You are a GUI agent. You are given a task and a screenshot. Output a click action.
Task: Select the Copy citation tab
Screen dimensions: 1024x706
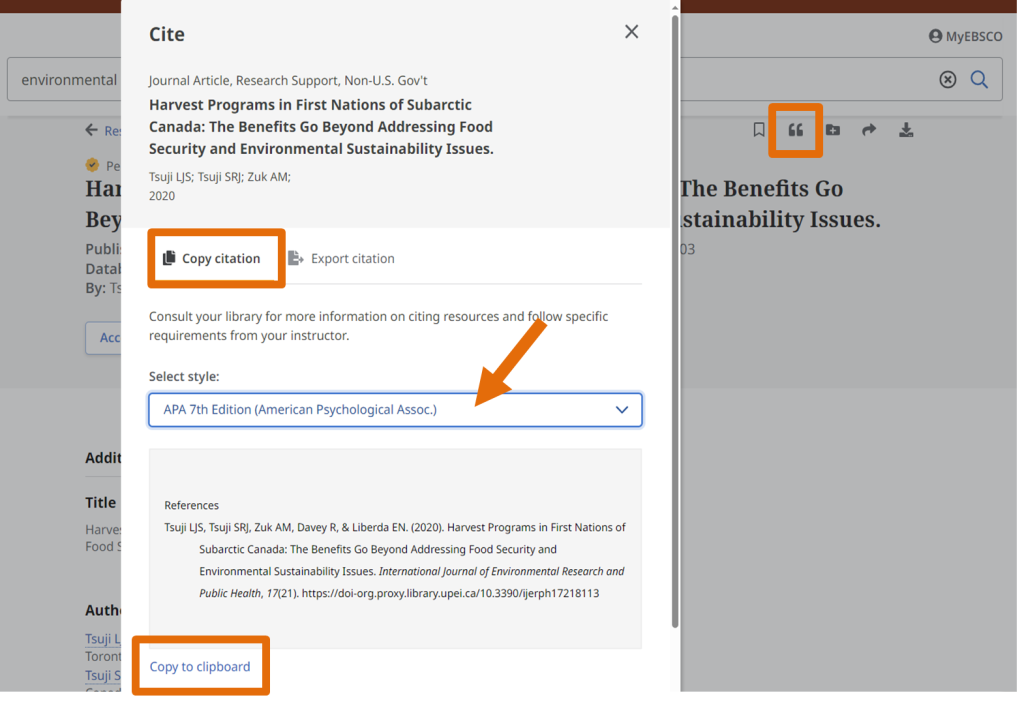click(212, 258)
